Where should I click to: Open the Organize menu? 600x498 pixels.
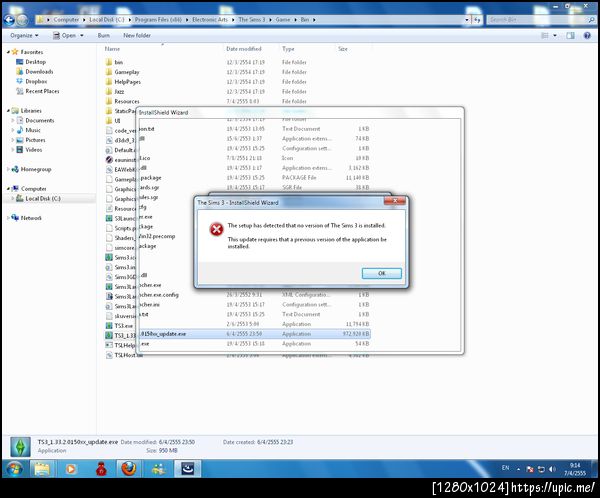point(24,35)
